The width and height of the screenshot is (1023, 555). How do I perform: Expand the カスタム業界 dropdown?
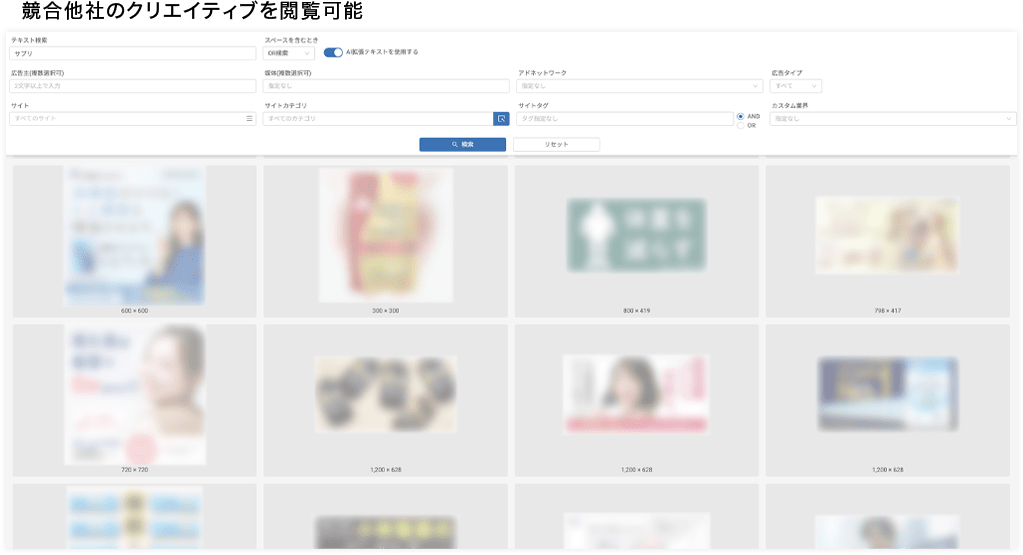click(892, 119)
